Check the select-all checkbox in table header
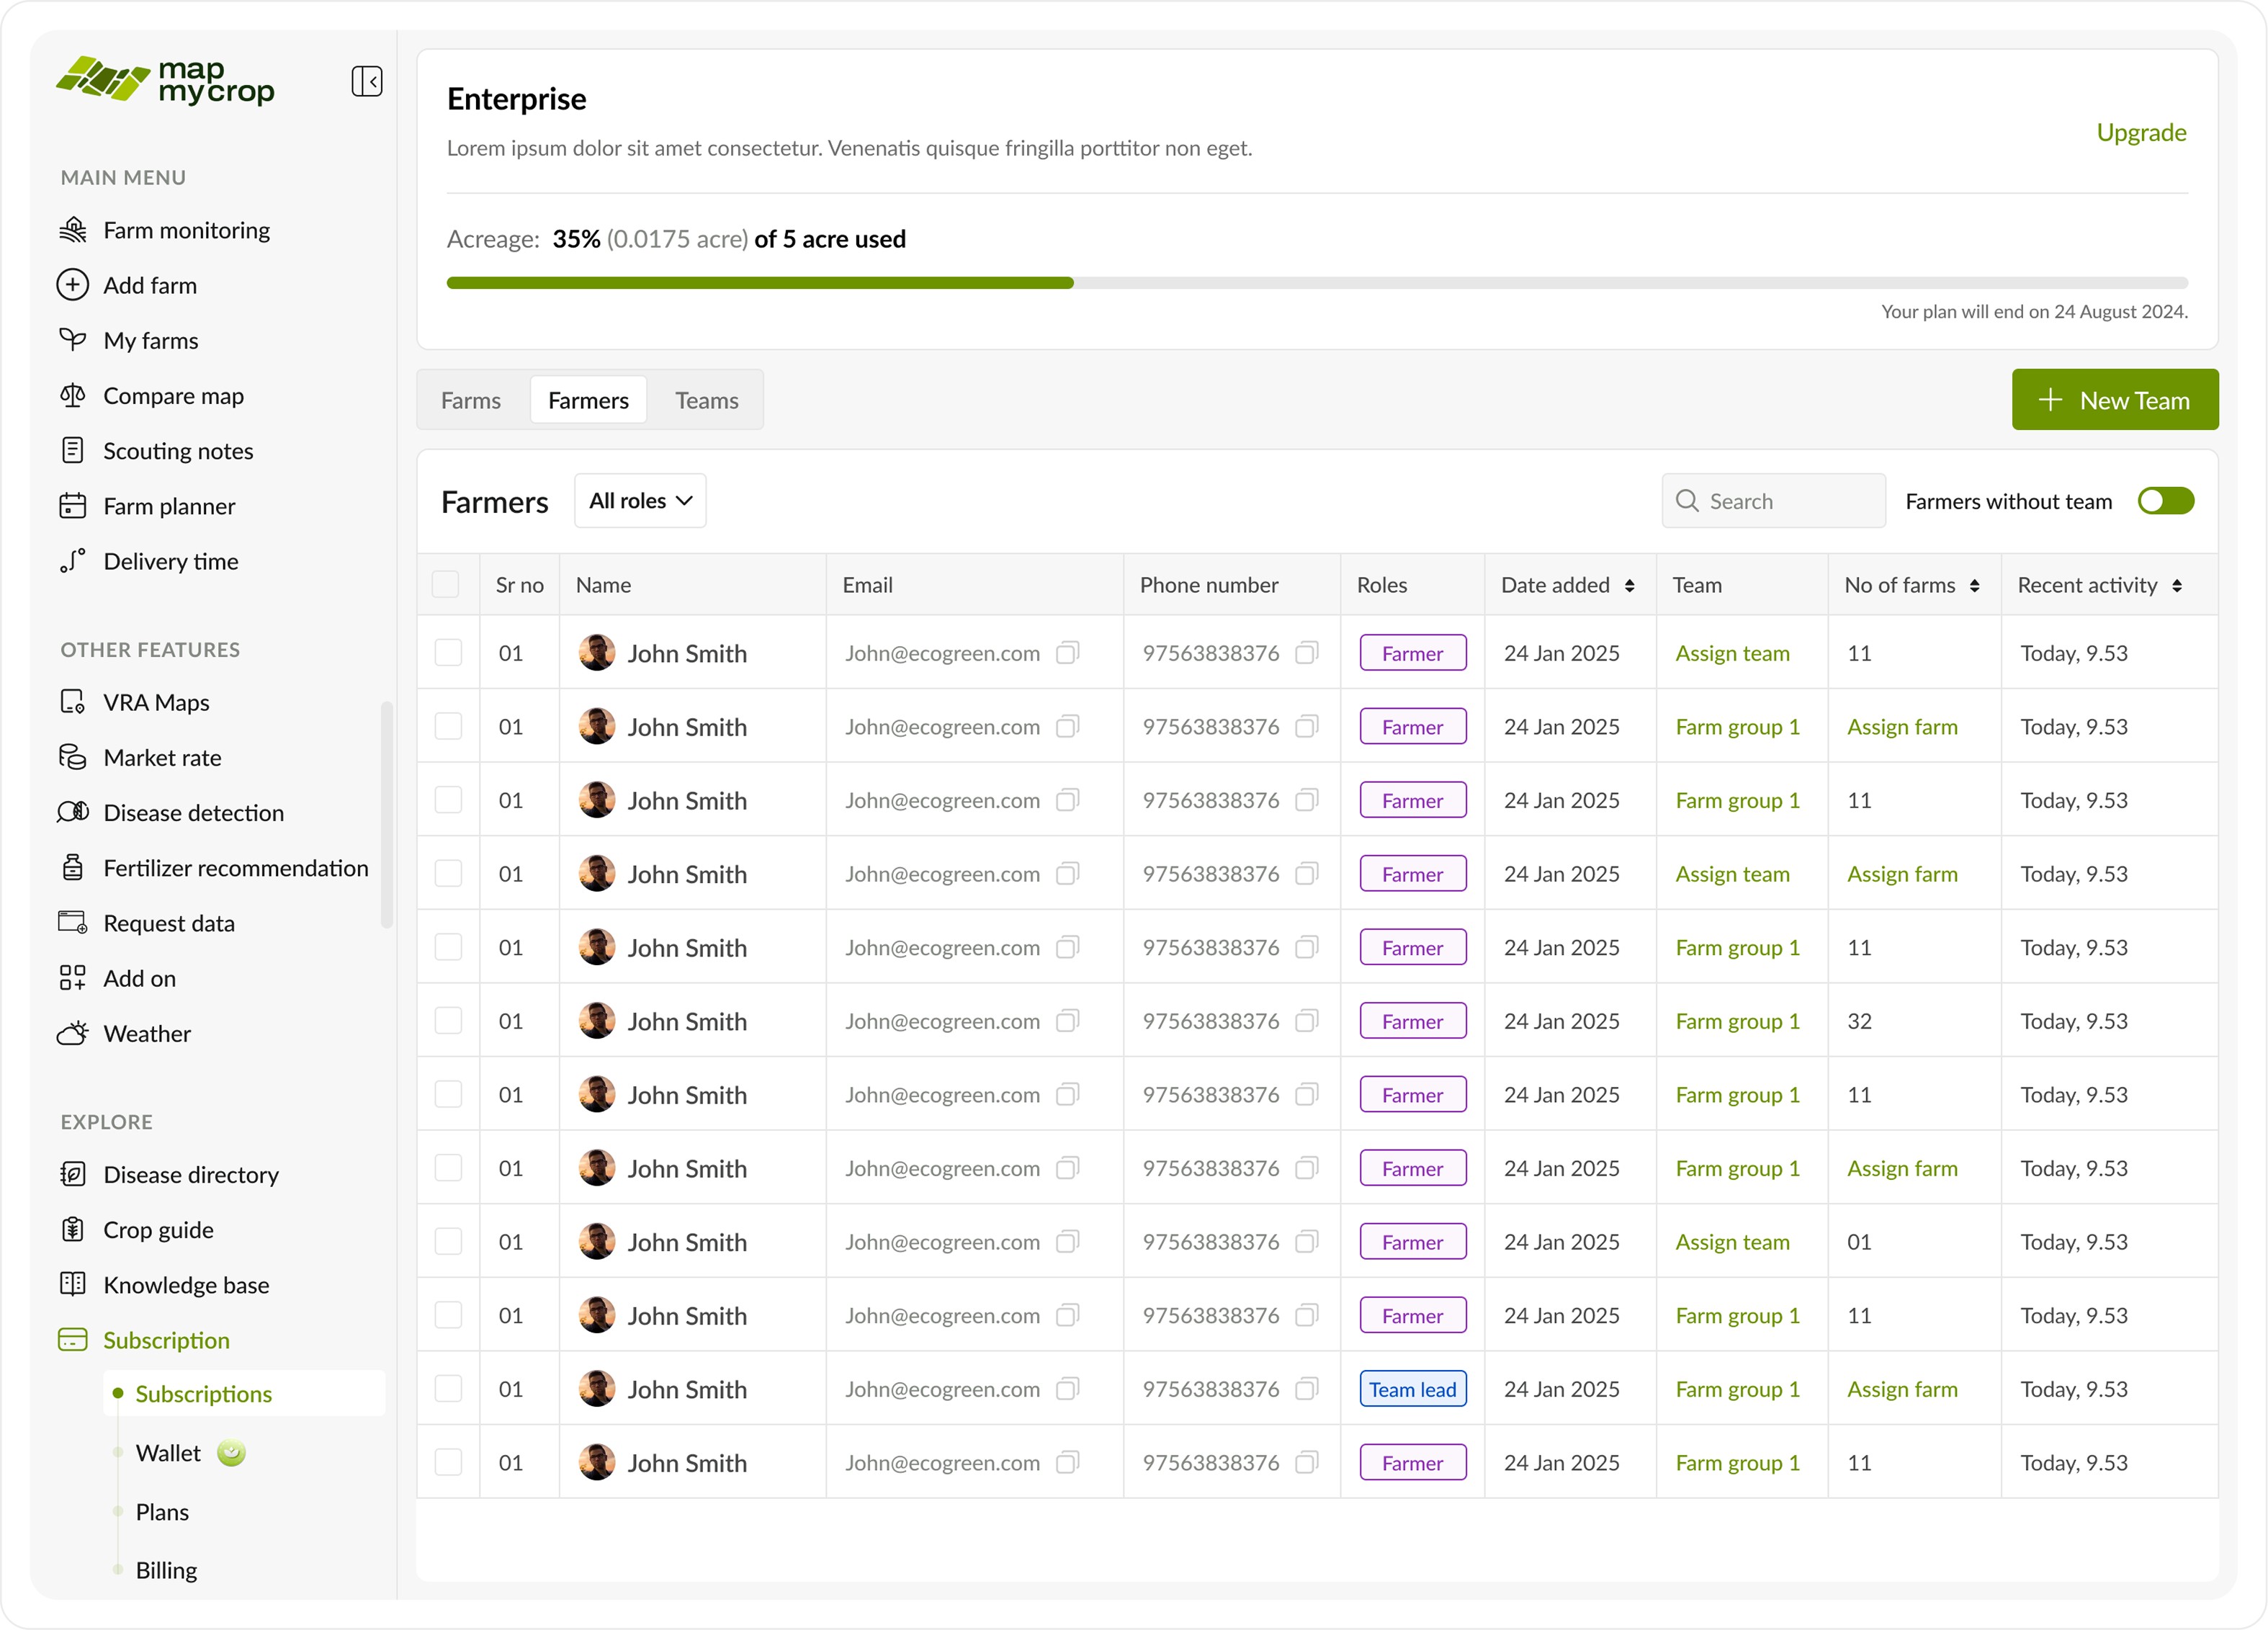The image size is (2268, 1630). coord(445,585)
